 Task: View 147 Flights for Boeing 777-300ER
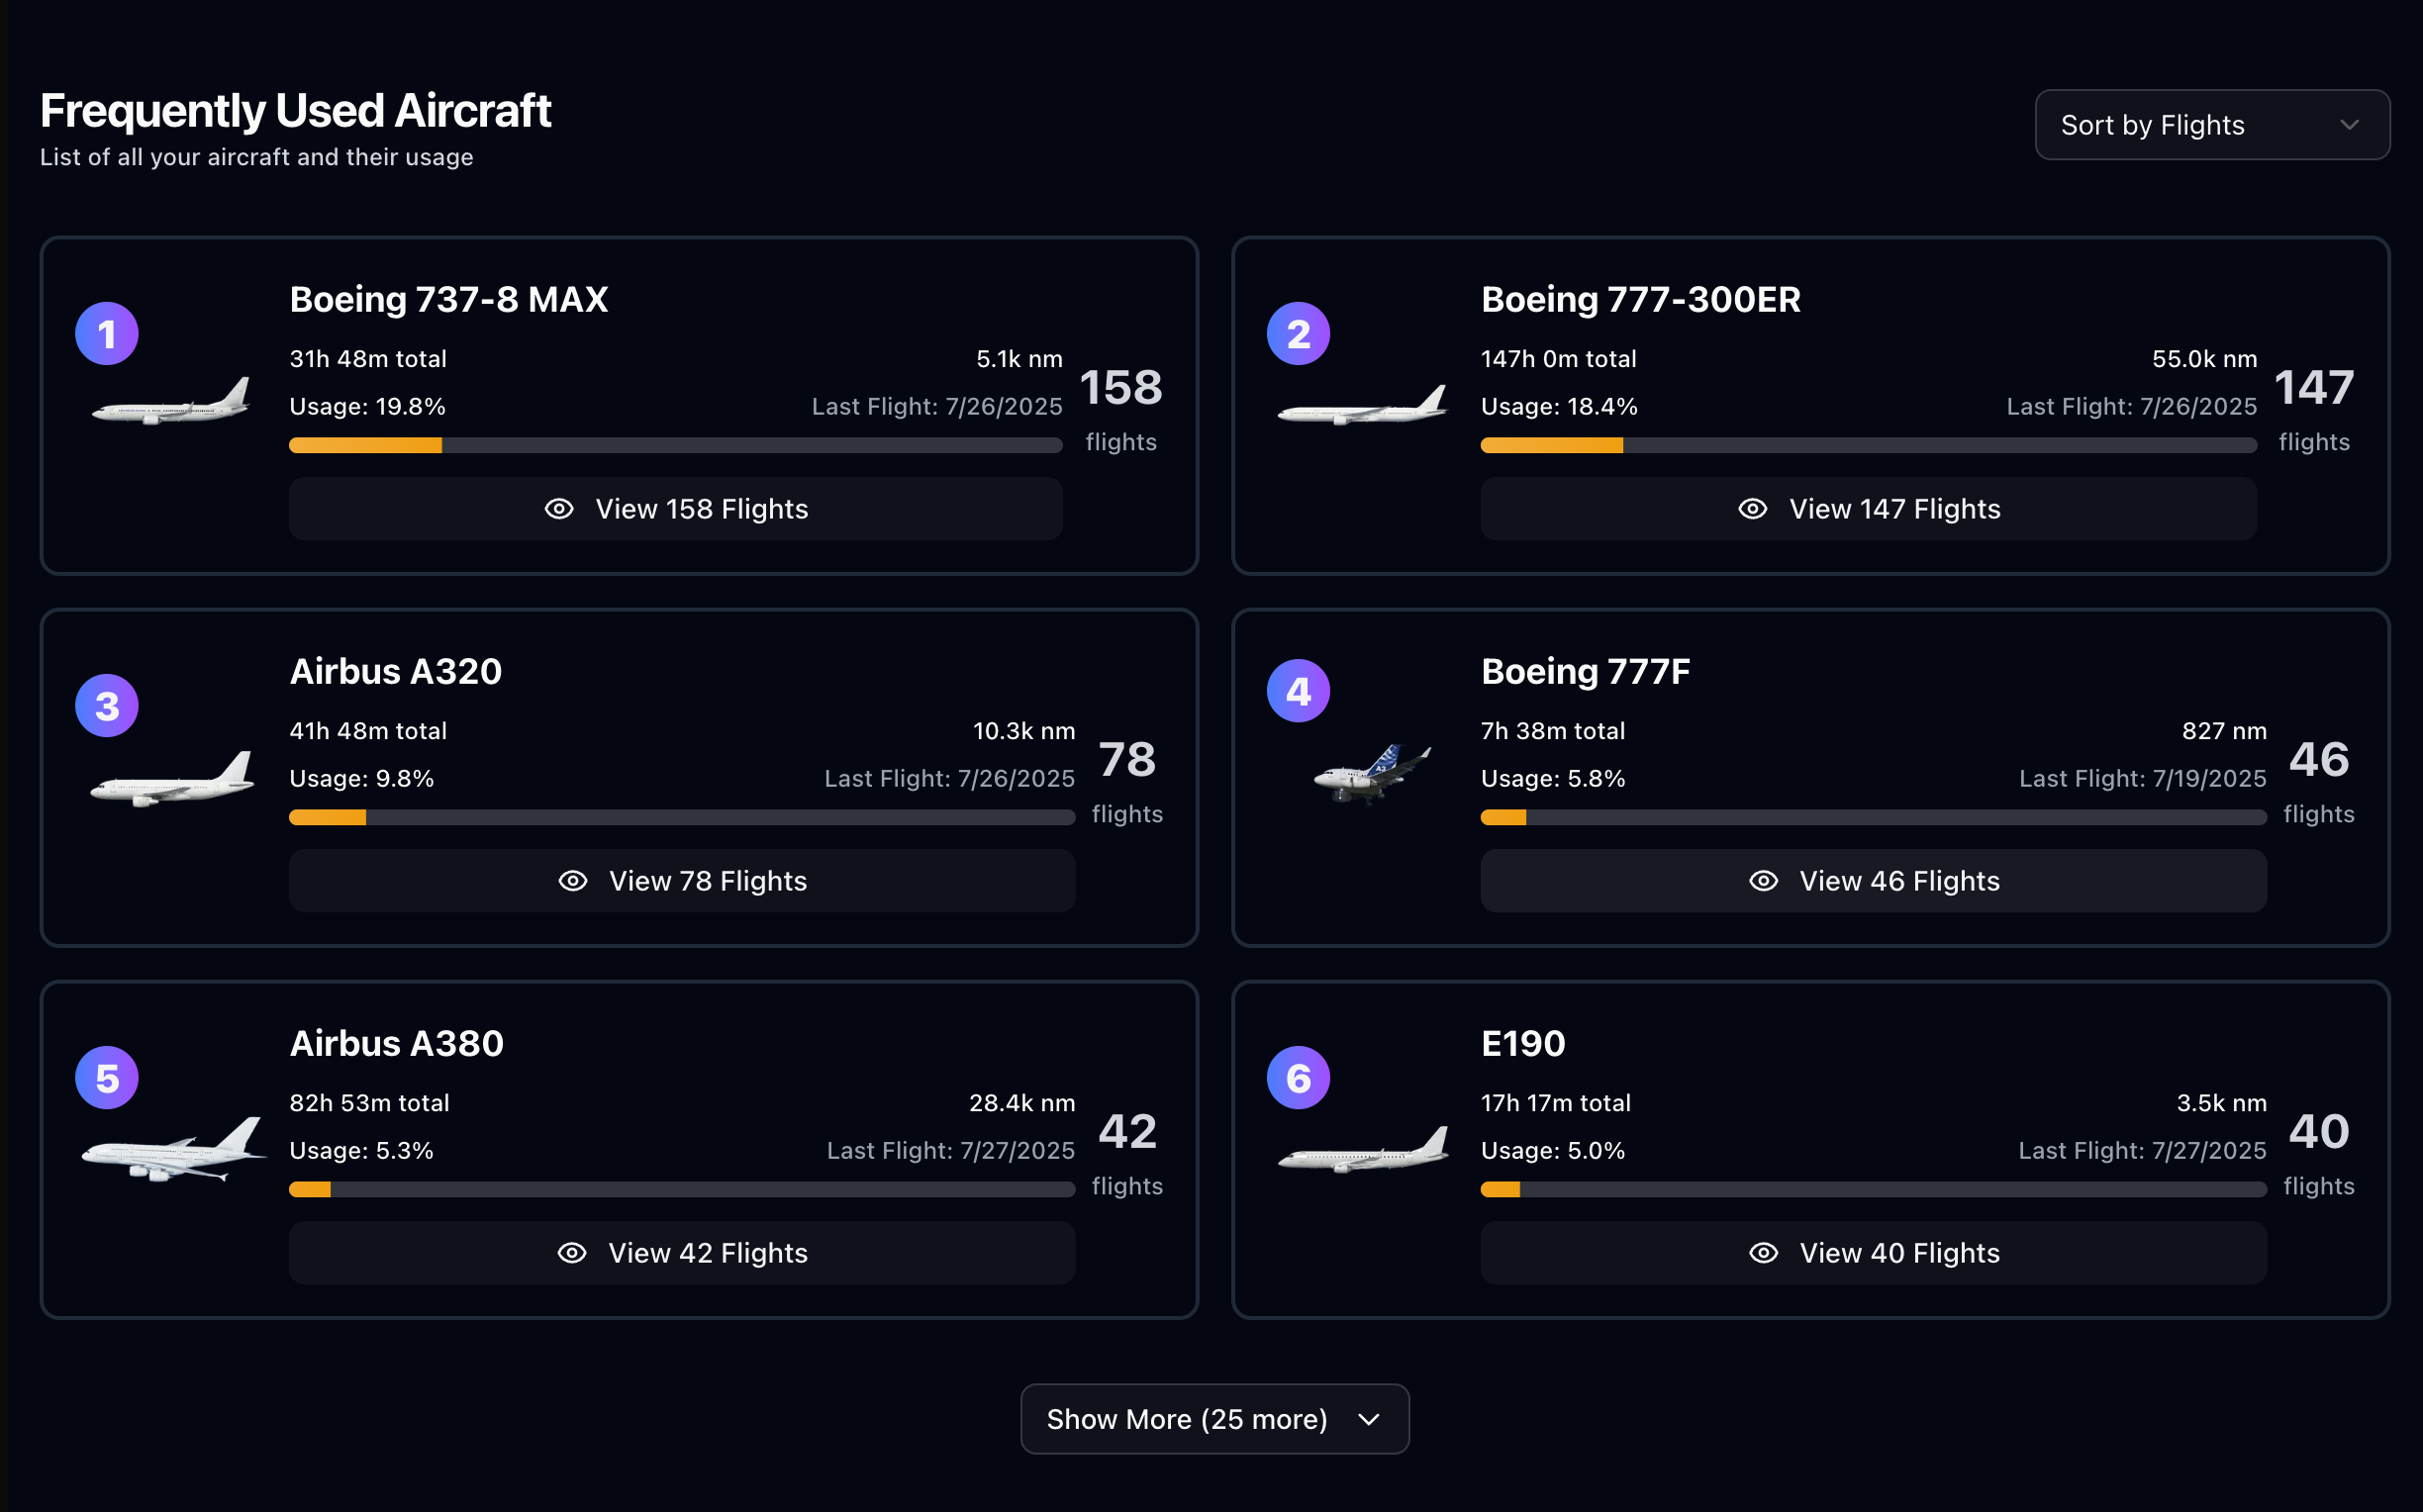1868,509
